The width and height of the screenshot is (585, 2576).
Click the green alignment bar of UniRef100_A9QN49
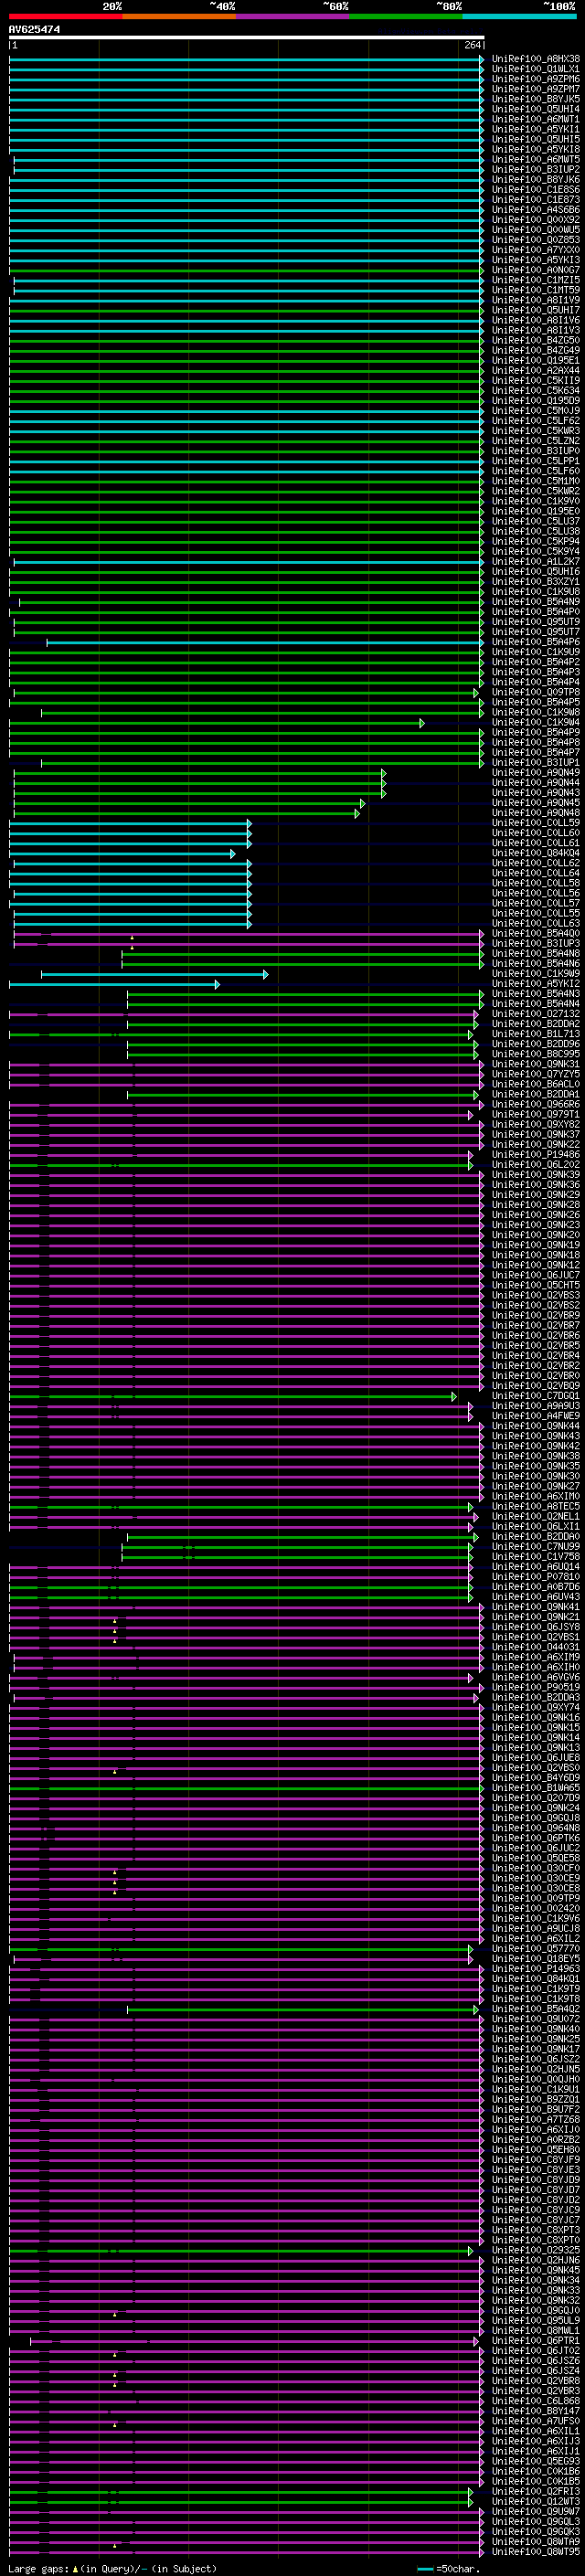pyautogui.click(x=198, y=773)
